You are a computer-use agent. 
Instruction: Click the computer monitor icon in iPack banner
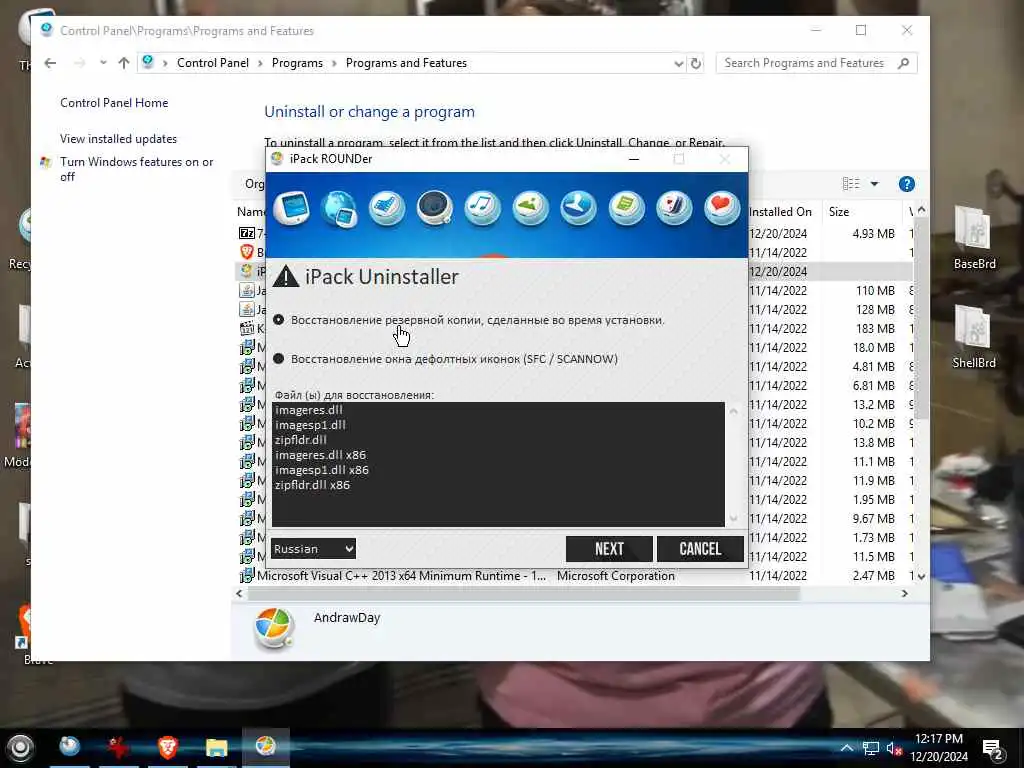tap(291, 209)
